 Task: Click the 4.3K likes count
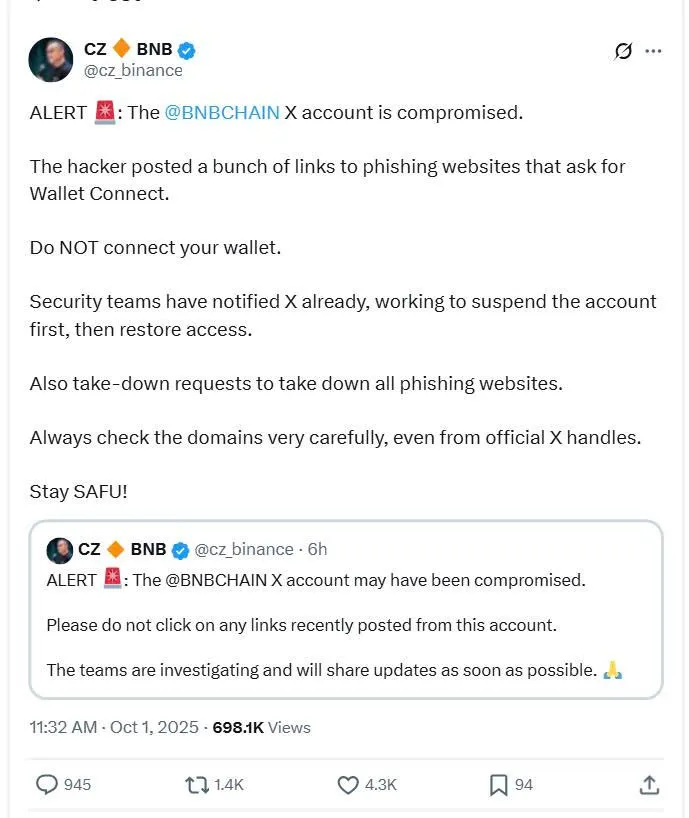click(380, 785)
